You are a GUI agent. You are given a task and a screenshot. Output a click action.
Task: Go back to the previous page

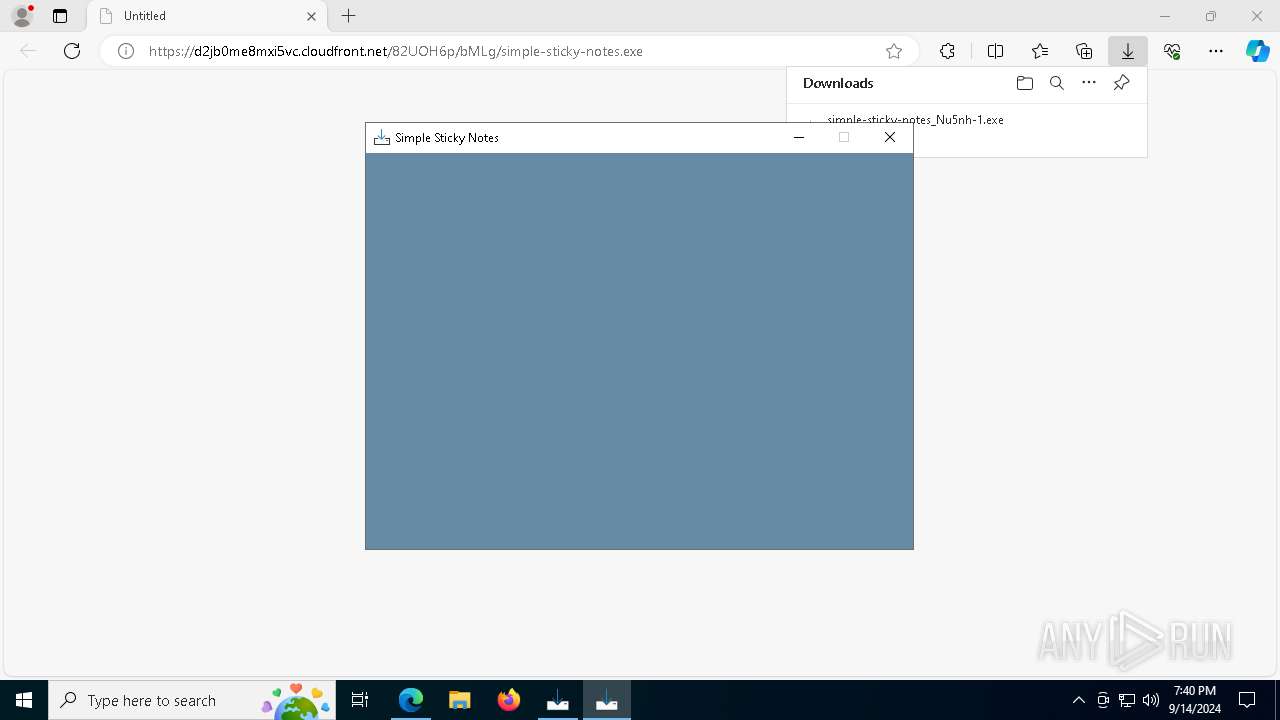[x=28, y=51]
